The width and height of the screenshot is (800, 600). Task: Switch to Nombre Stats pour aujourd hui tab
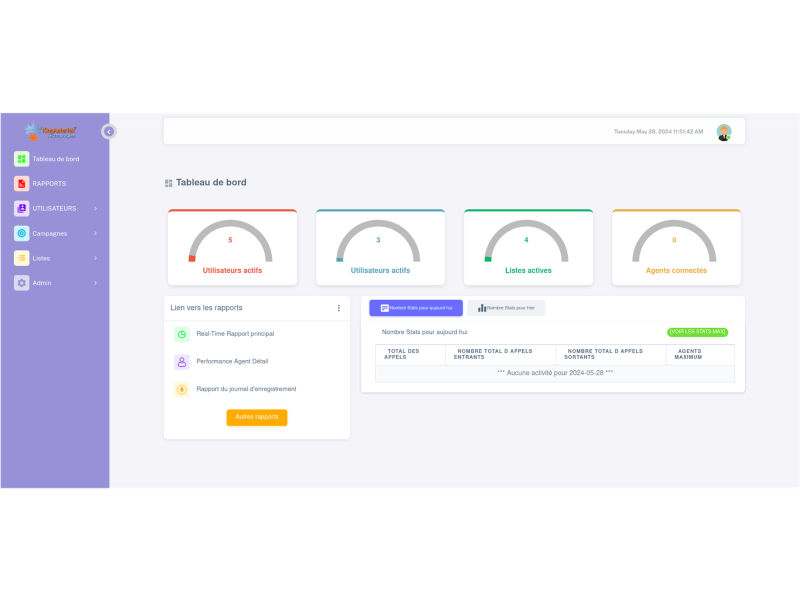pos(416,308)
